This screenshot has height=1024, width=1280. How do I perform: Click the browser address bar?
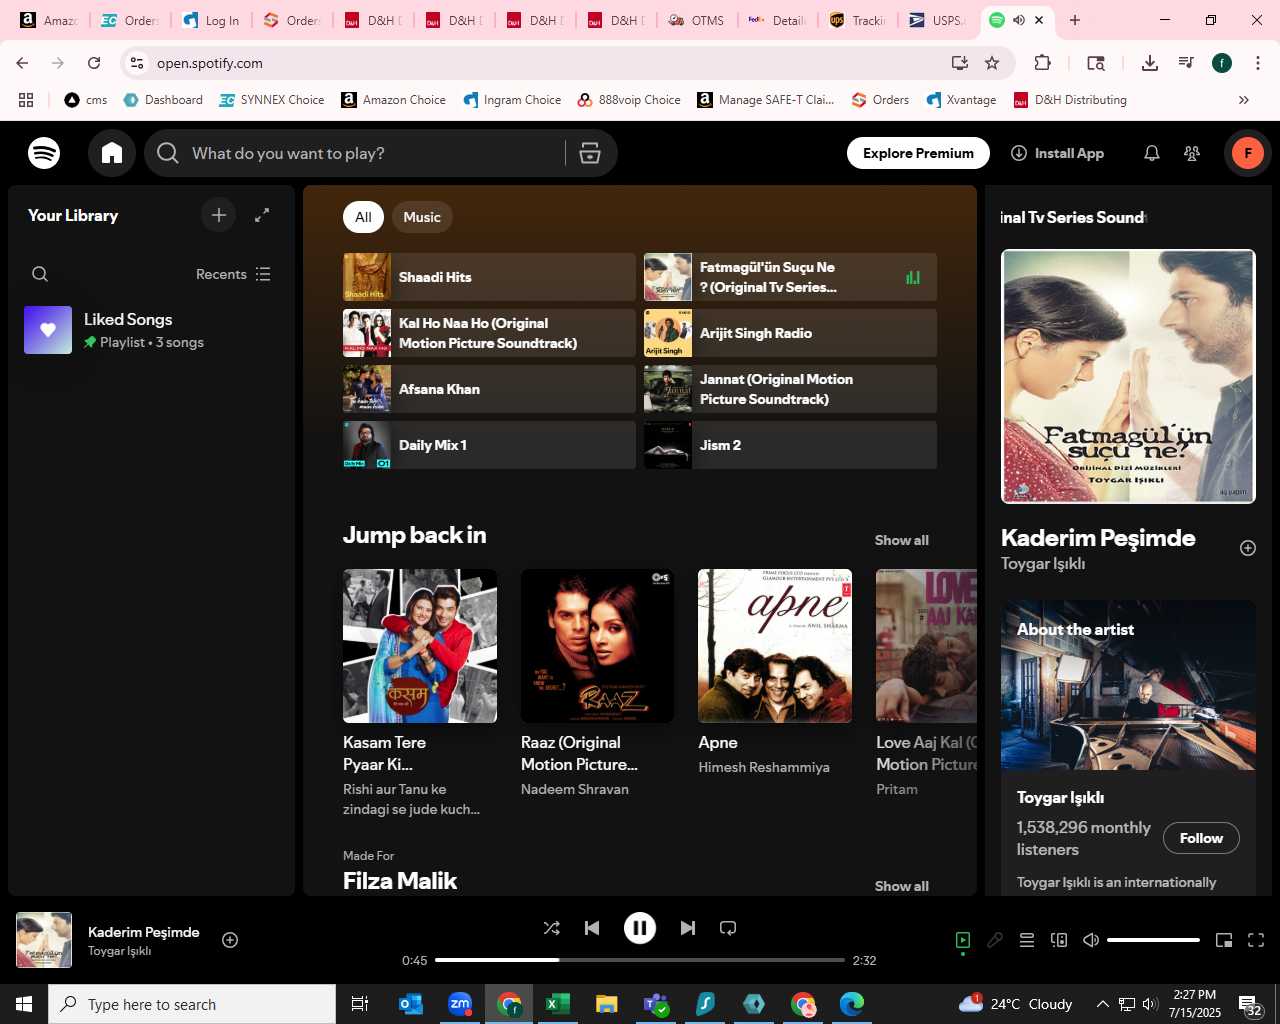pyautogui.click(x=550, y=63)
